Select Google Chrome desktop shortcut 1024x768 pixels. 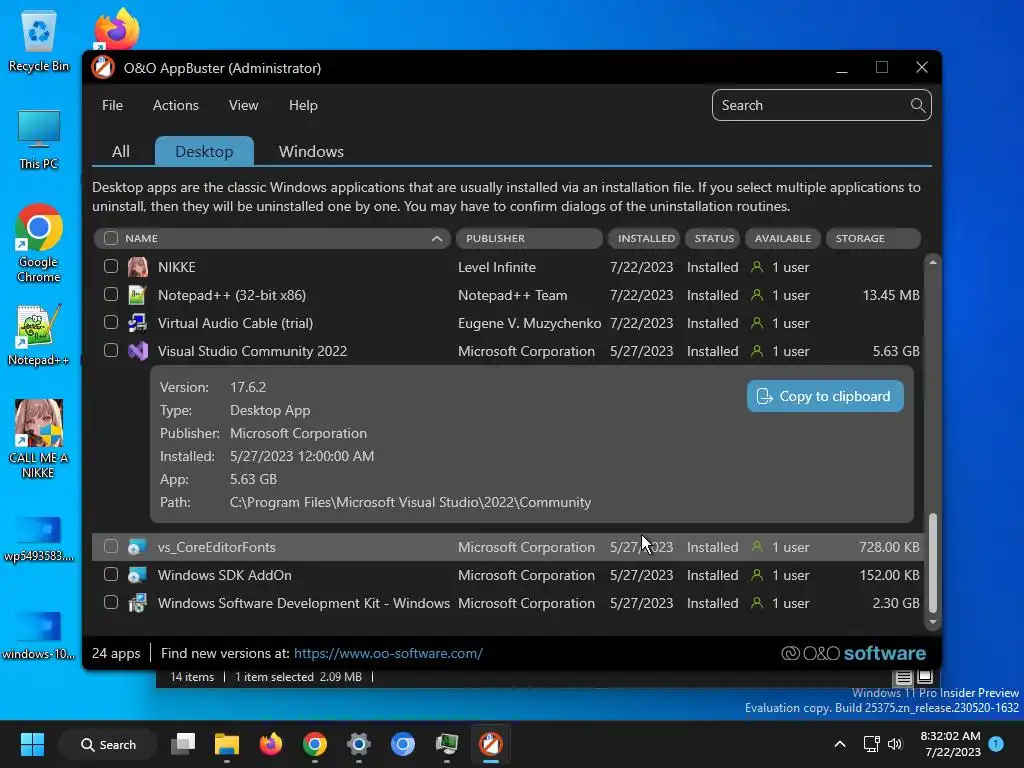[x=39, y=244]
